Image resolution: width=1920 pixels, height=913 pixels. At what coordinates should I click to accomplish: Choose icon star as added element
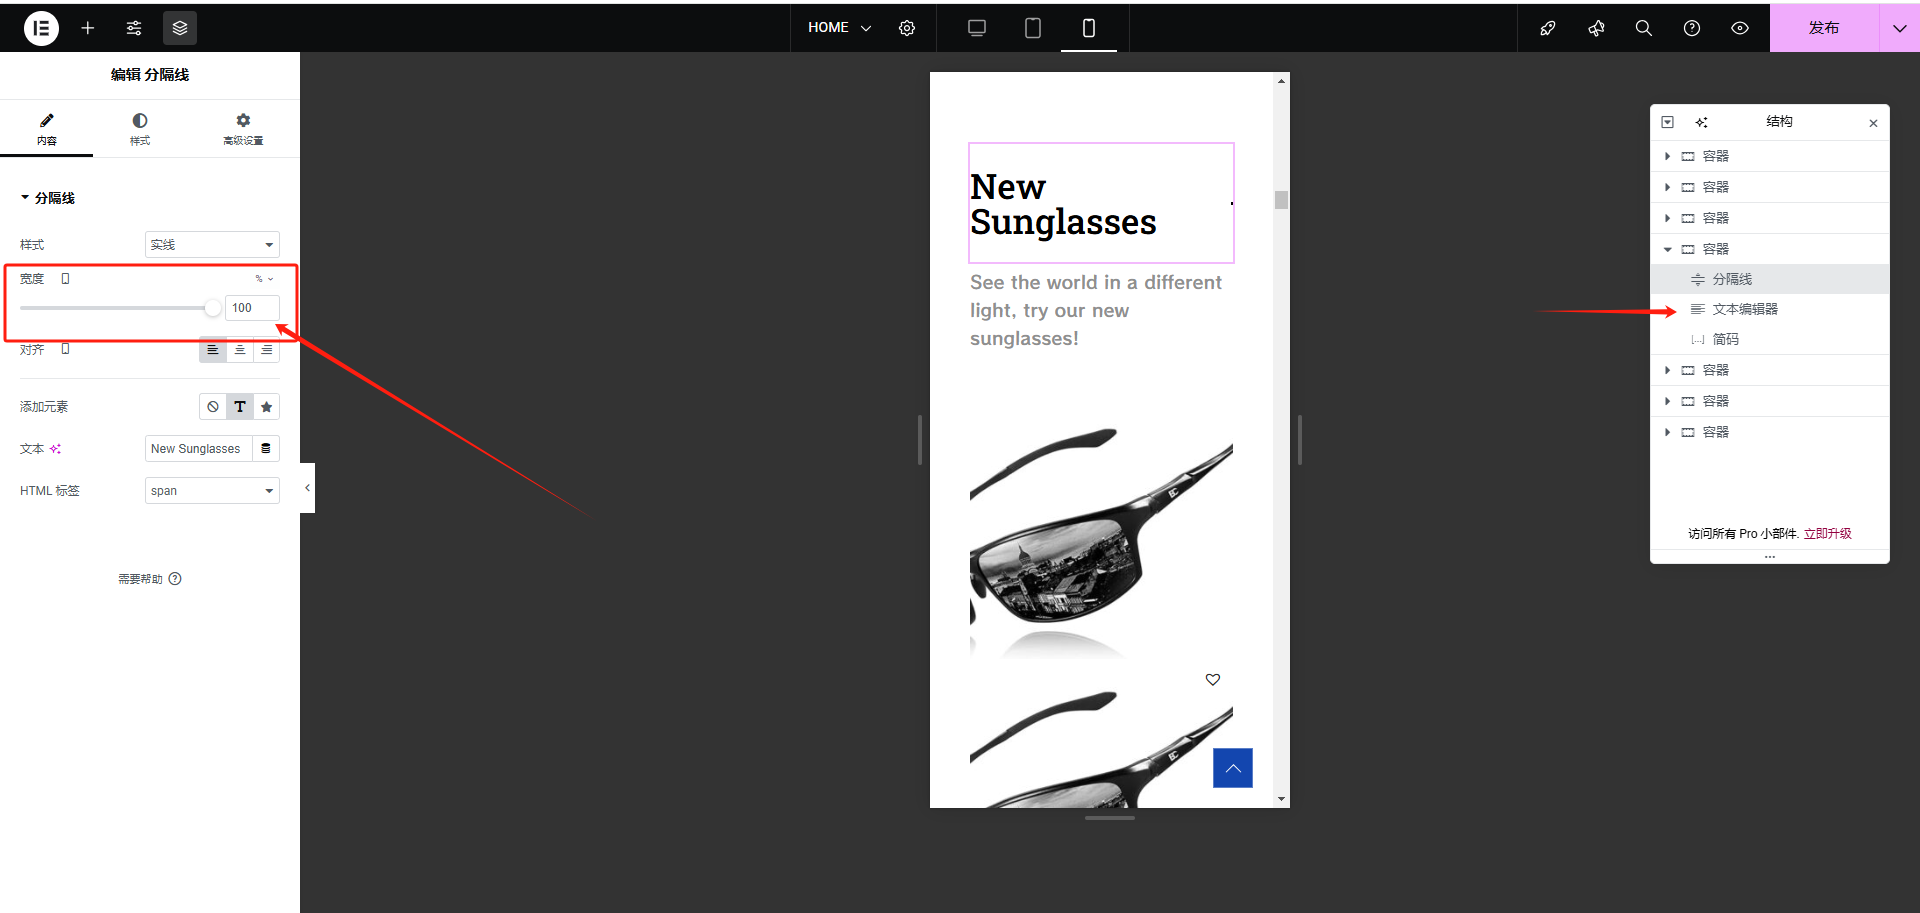click(x=266, y=407)
